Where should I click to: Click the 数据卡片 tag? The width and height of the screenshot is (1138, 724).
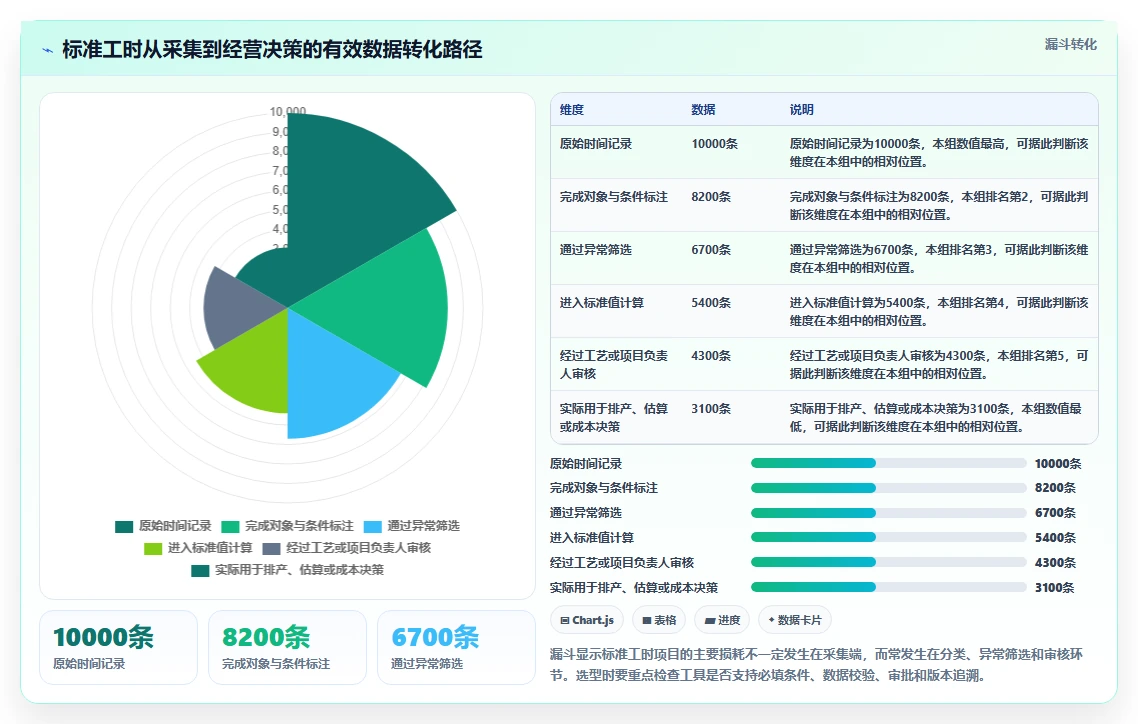[x=795, y=620]
